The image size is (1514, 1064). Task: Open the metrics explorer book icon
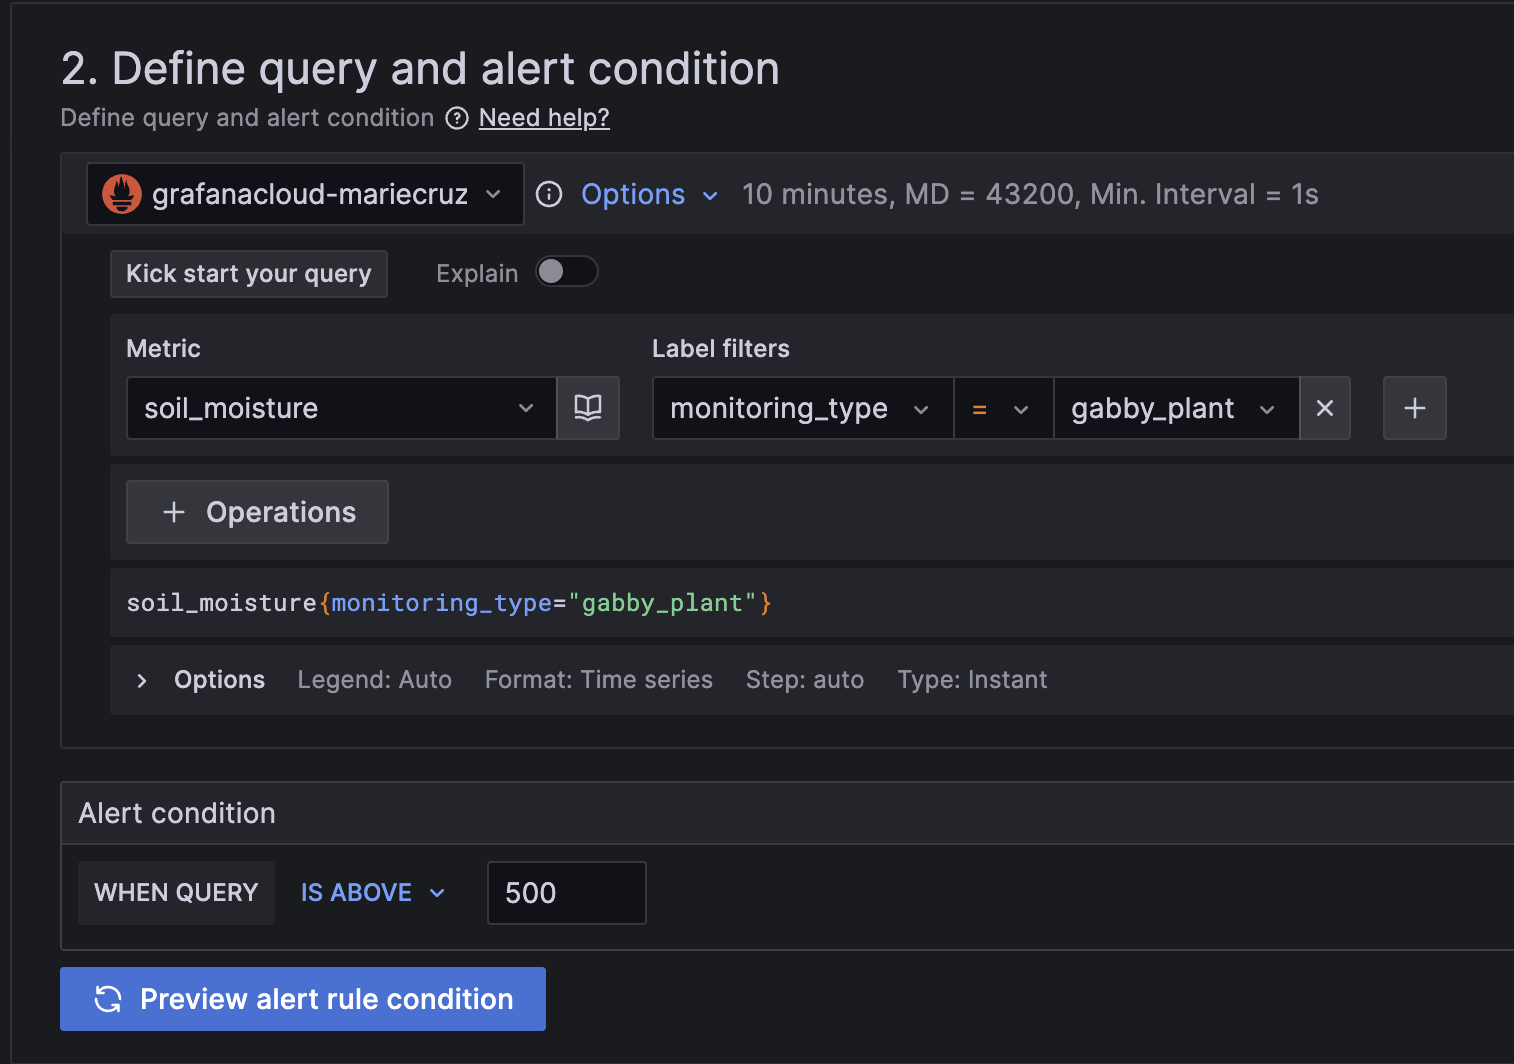coord(588,408)
